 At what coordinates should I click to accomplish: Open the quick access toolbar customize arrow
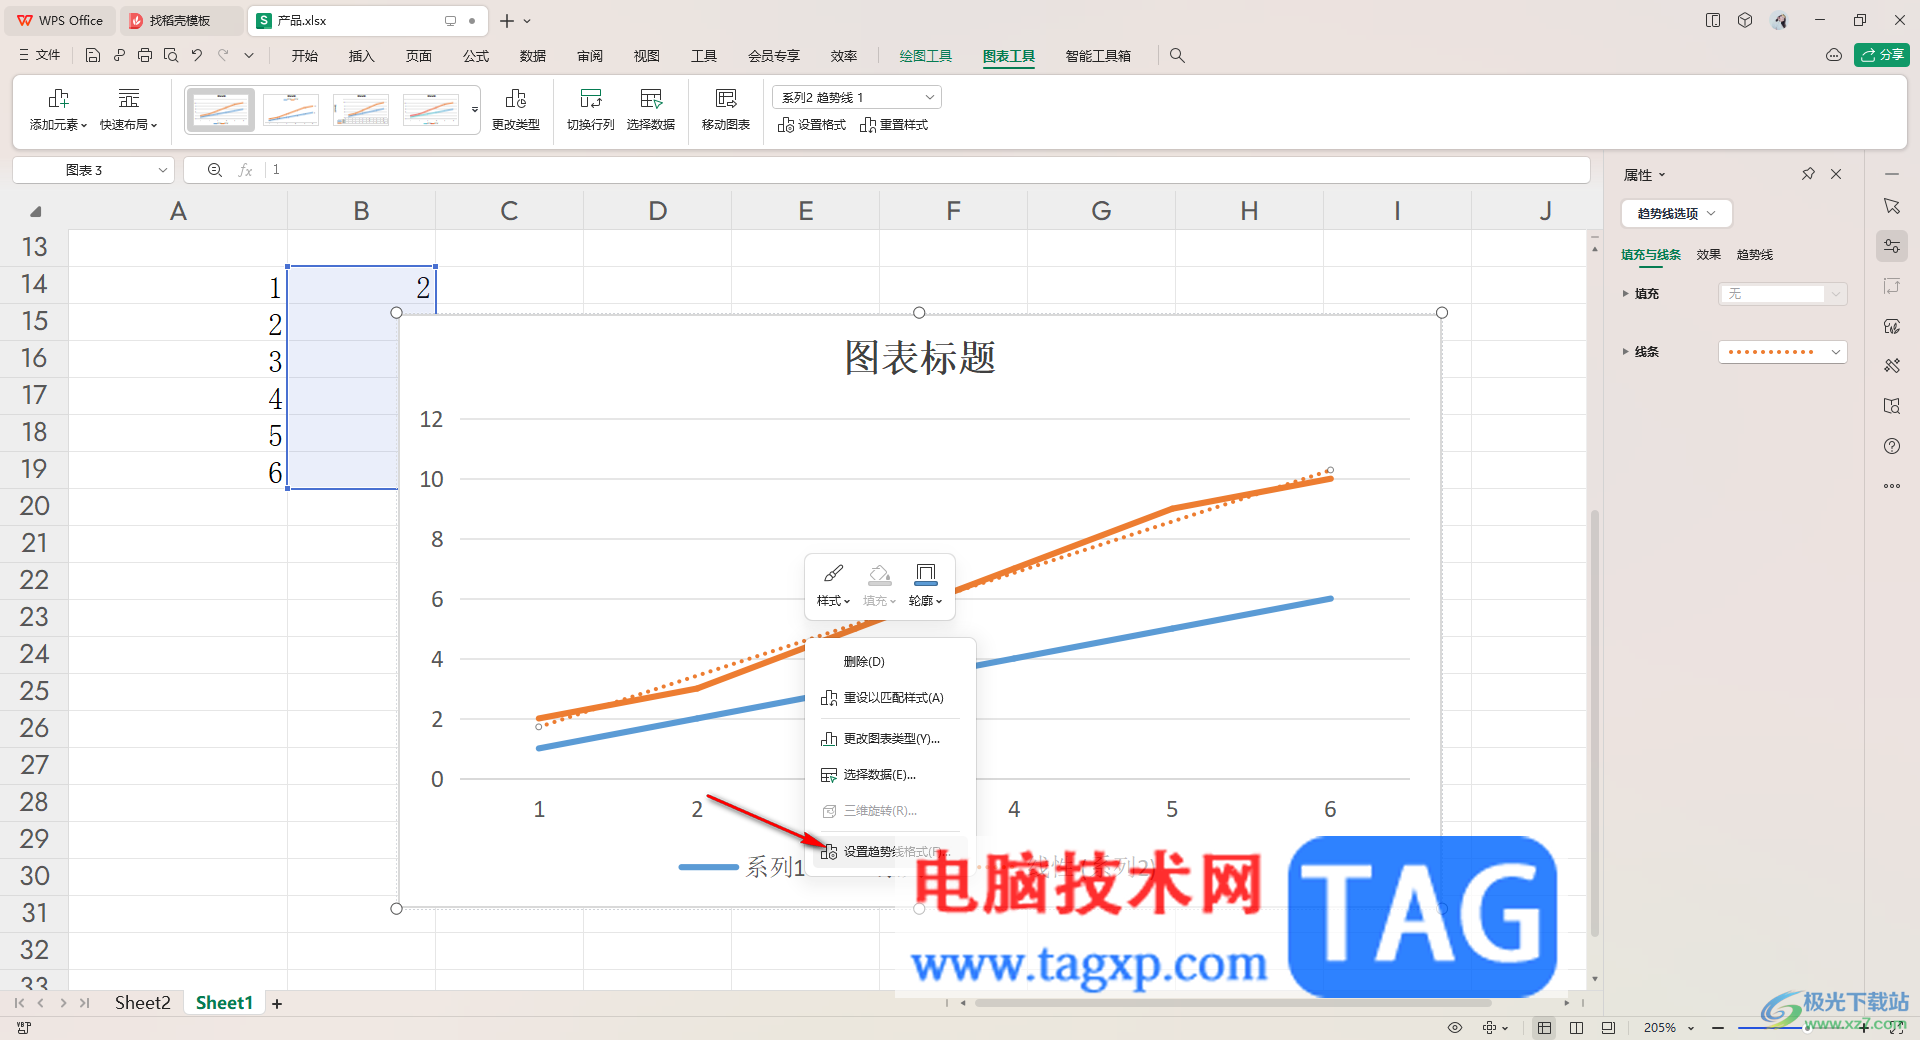pos(249,56)
